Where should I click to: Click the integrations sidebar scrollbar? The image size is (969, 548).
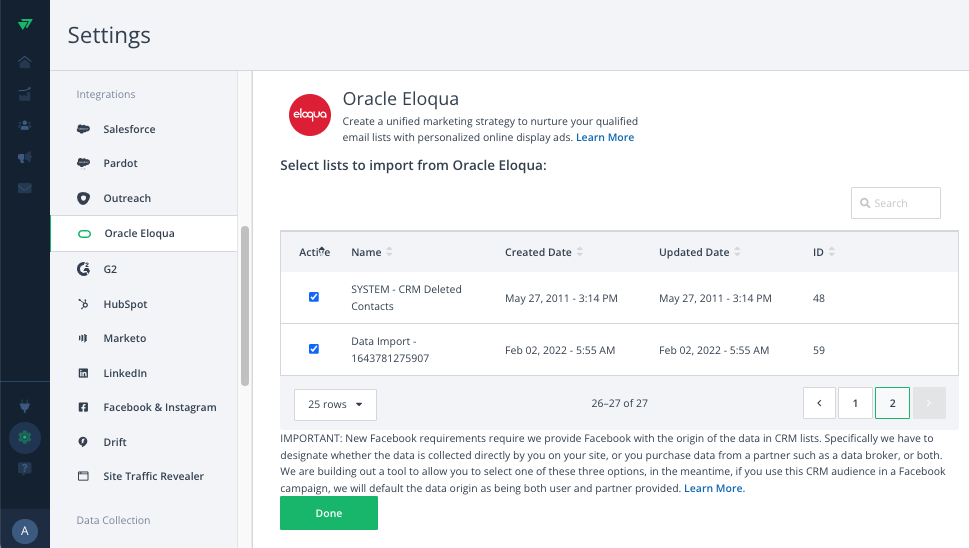point(245,305)
